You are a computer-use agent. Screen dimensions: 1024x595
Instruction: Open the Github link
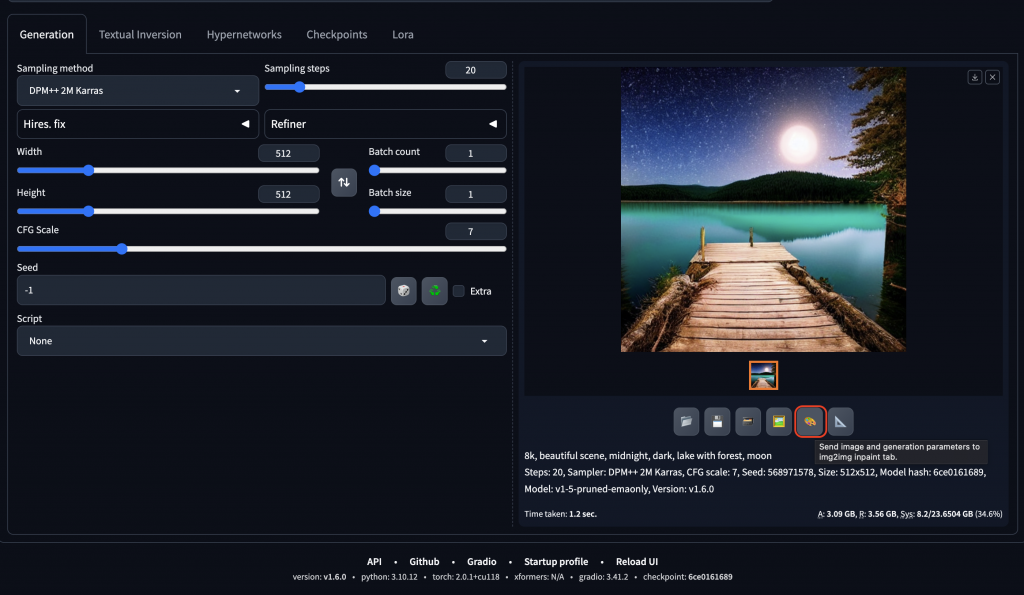click(x=424, y=562)
